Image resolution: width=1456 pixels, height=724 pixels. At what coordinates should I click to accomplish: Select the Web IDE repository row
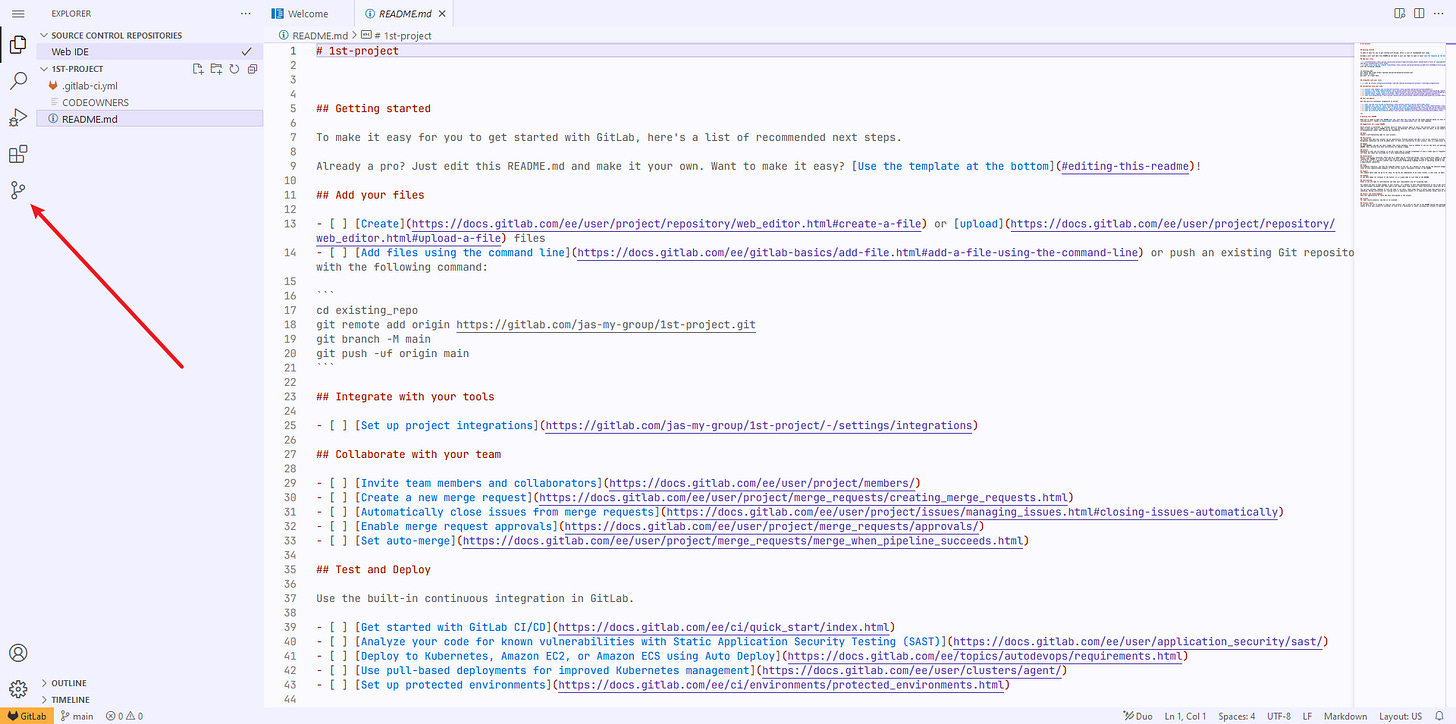(150, 51)
